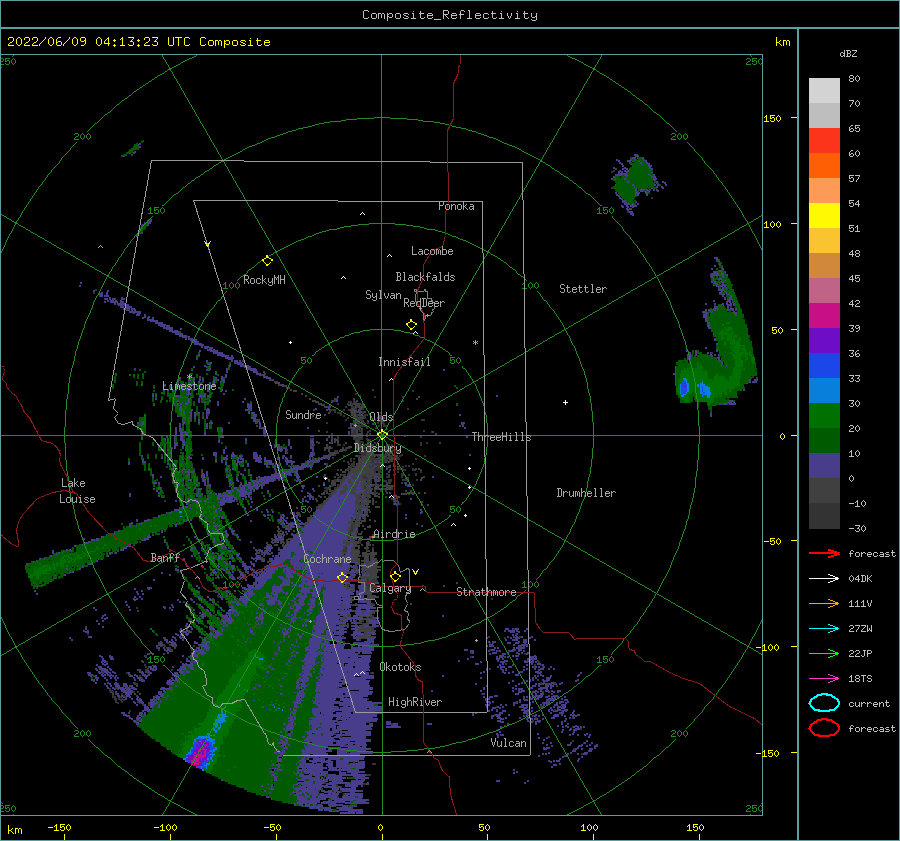Click the Stettler town label
900x841 pixels.
tap(583, 289)
